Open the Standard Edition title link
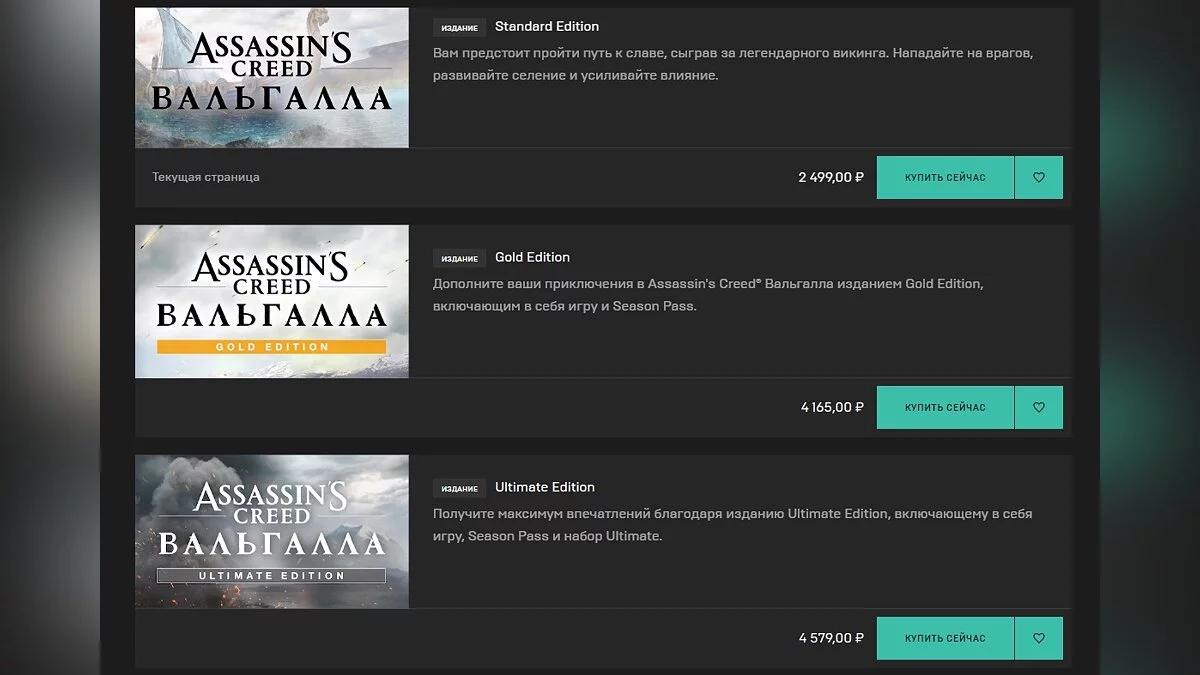This screenshot has width=1200, height=675. (x=547, y=27)
